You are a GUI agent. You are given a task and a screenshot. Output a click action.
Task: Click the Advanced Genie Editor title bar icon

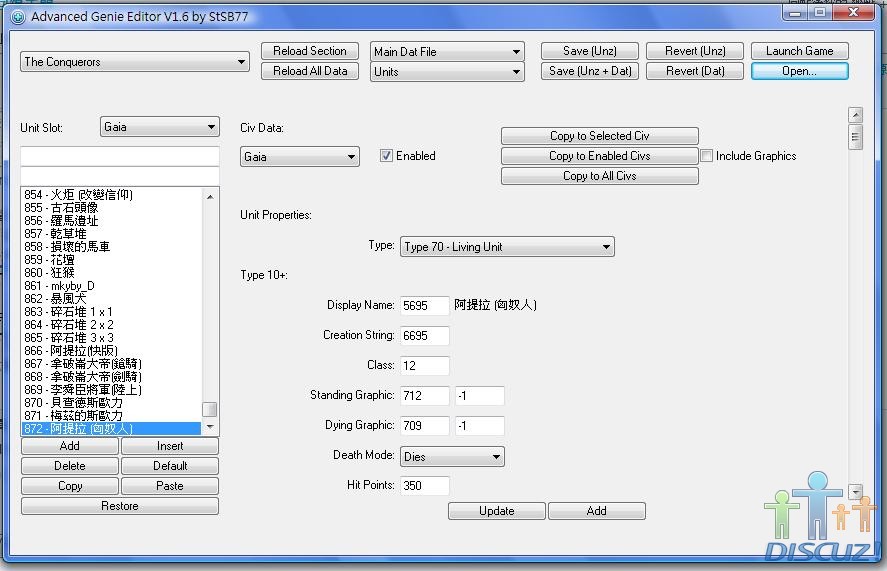point(18,17)
